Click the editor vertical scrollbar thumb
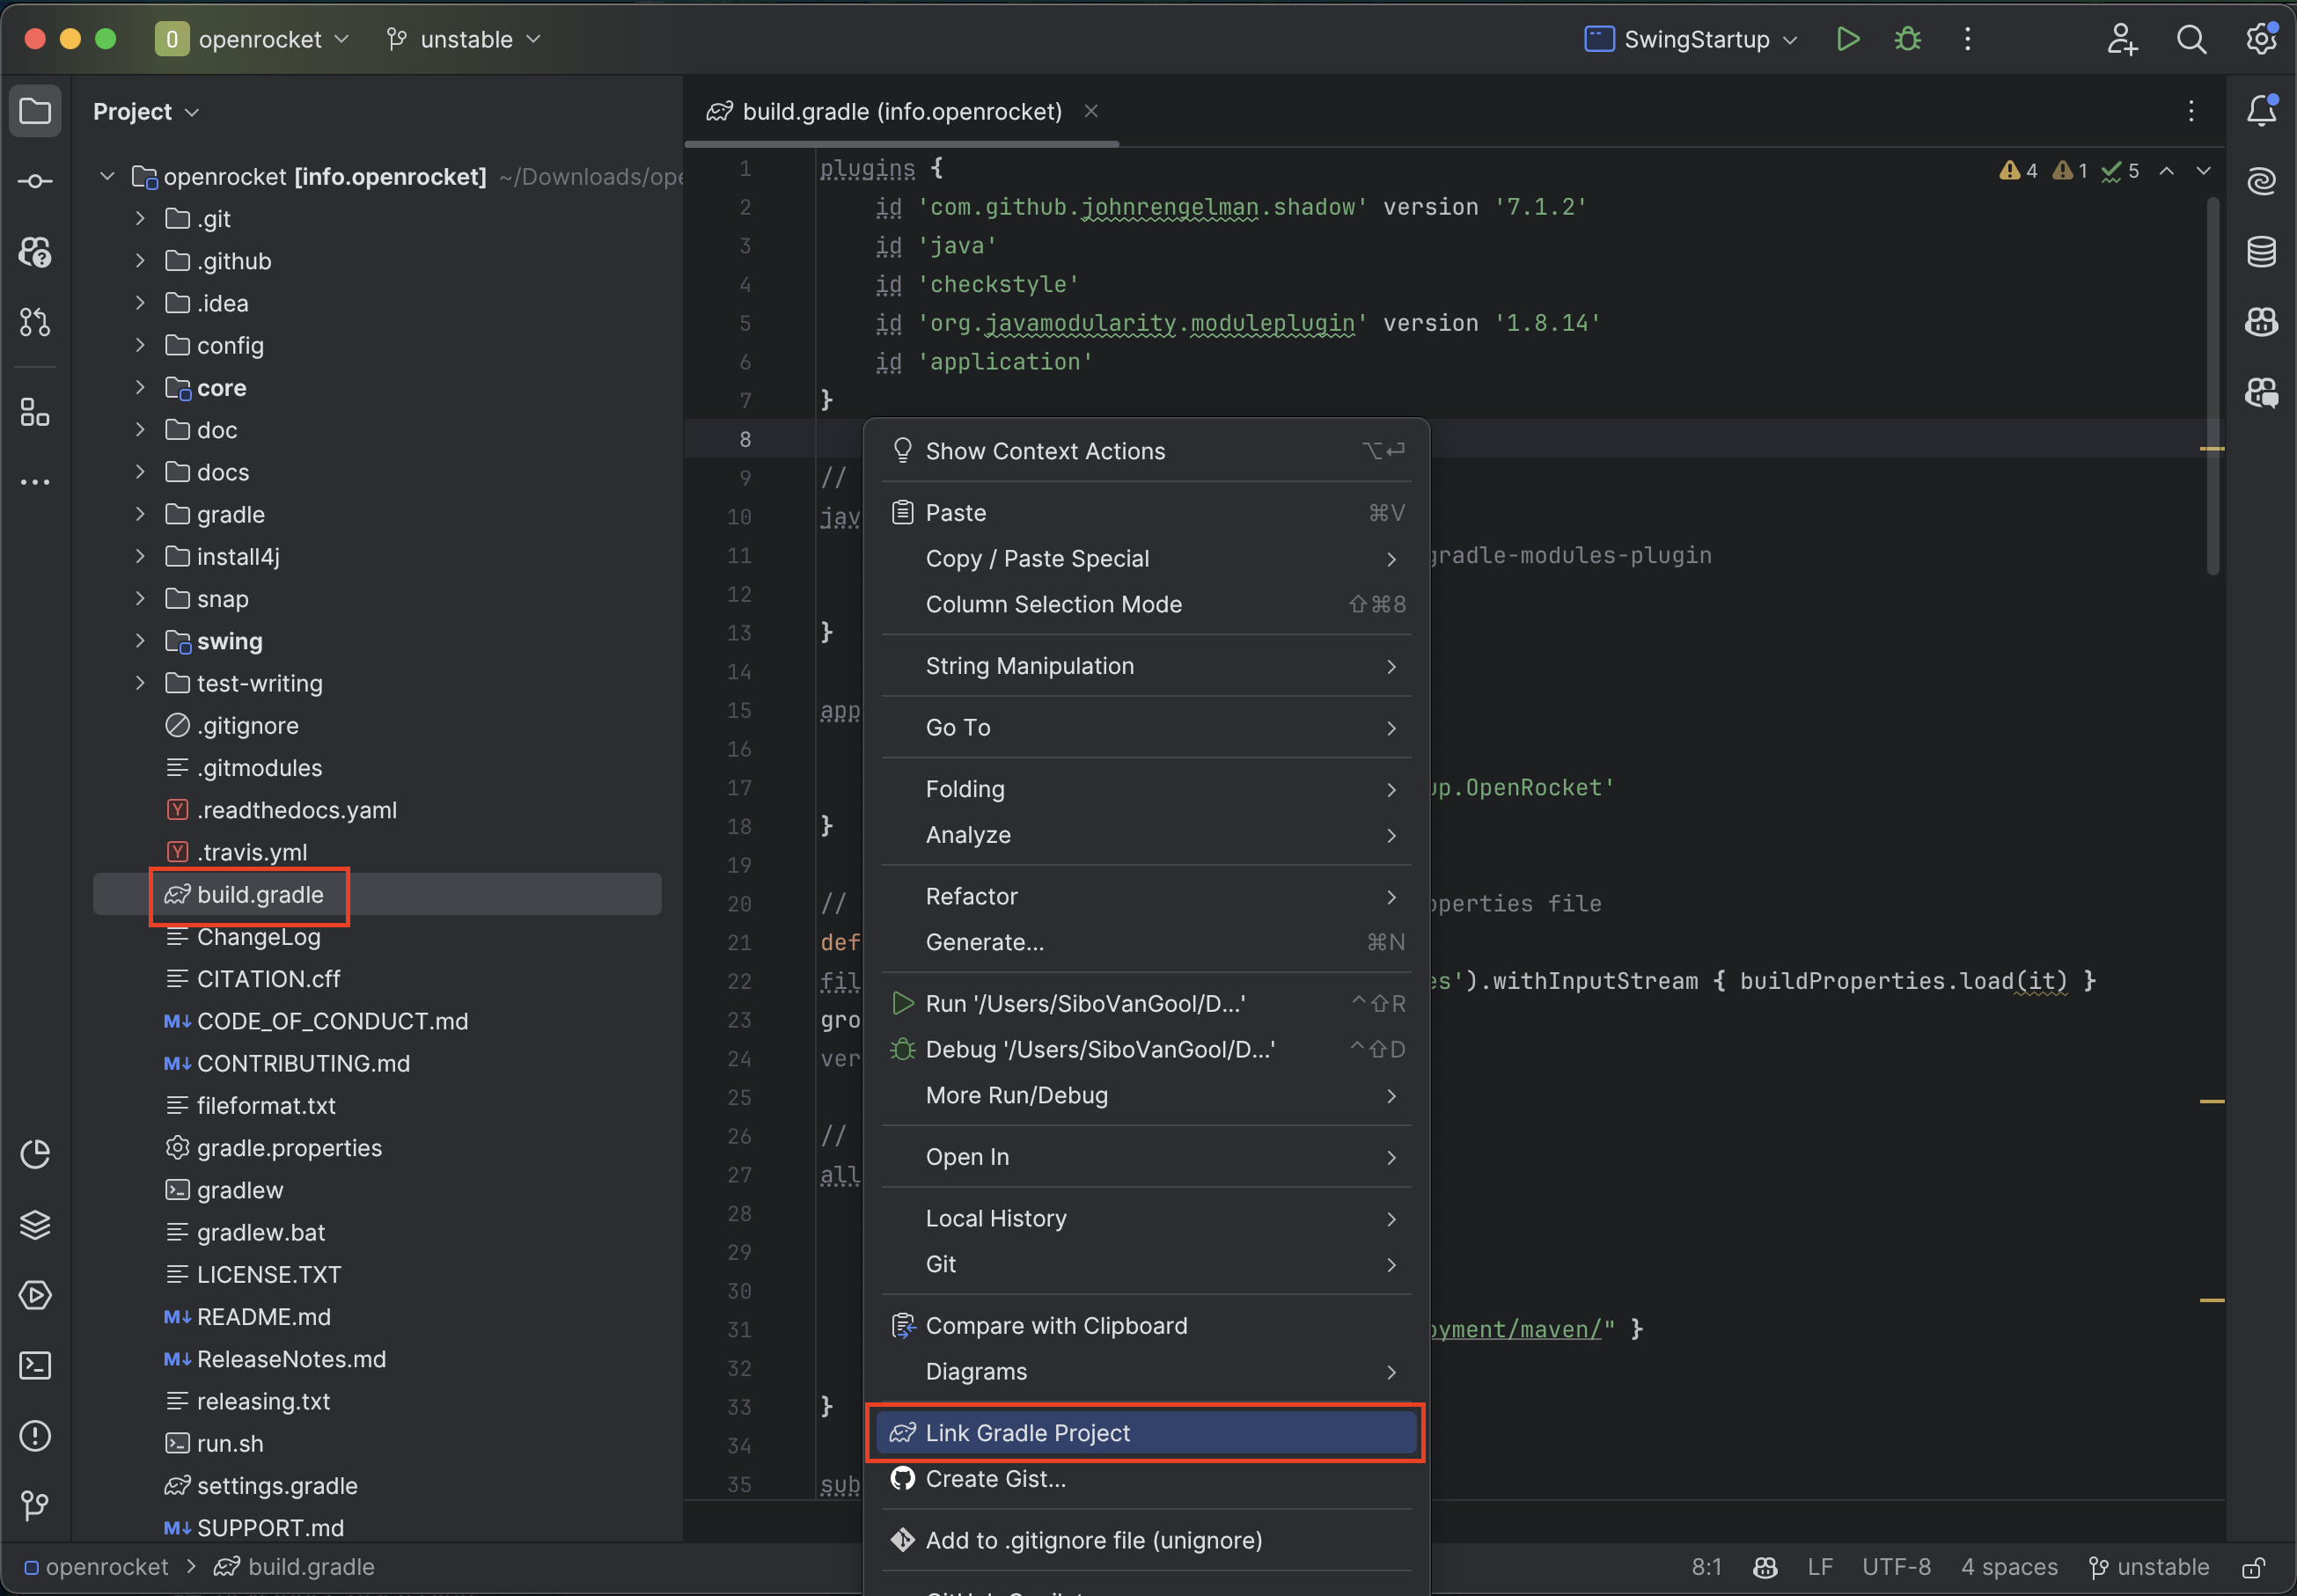This screenshot has width=2297, height=1596. pyautogui.click(x=2212, y=385)
